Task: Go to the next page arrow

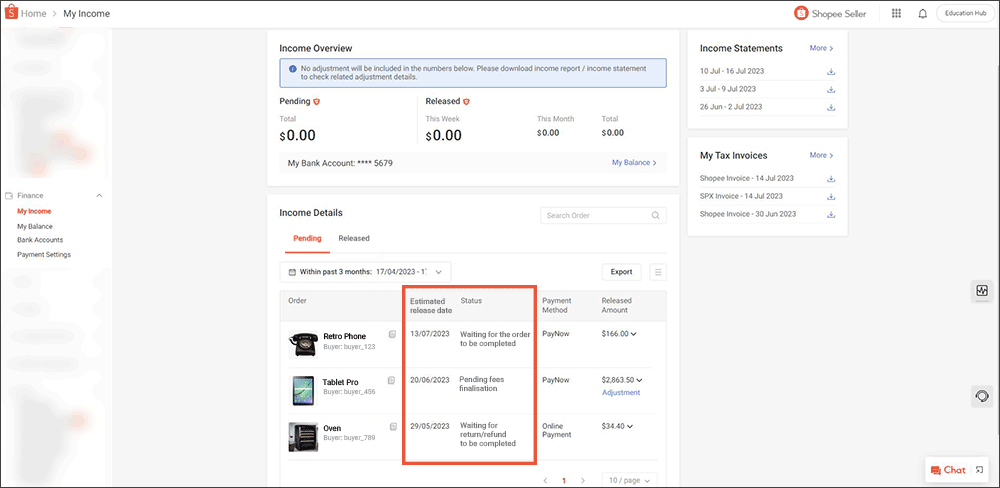Action: [582, 480]
